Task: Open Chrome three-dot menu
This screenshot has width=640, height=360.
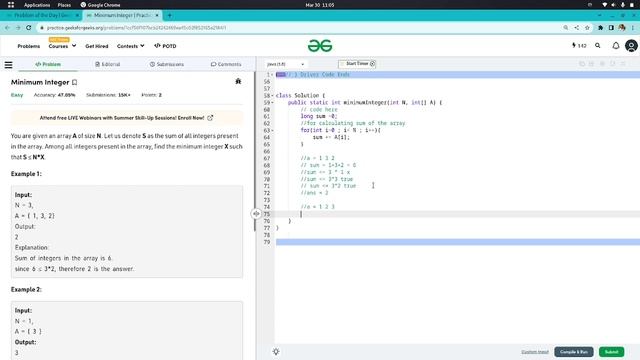Action: (633, 28)
